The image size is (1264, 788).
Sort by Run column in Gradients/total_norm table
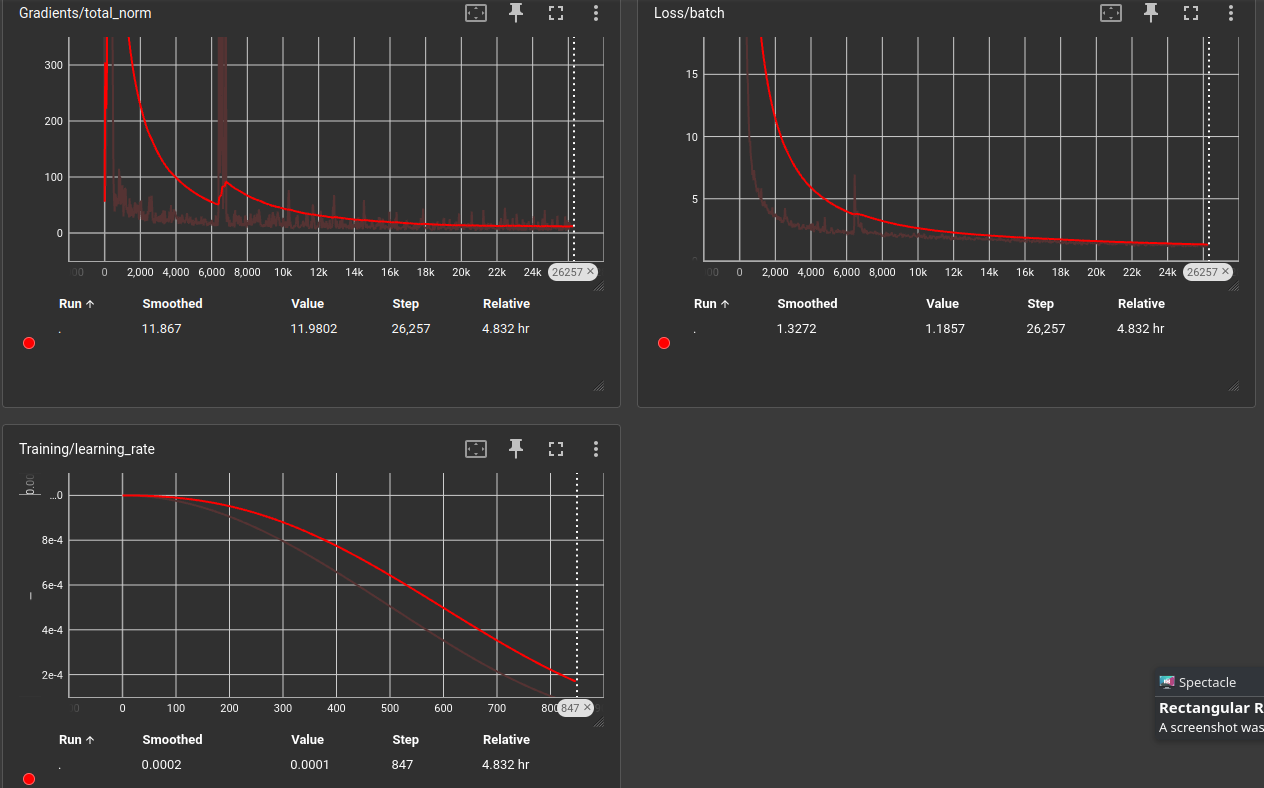pyautogui.click(x=76, y=304)
